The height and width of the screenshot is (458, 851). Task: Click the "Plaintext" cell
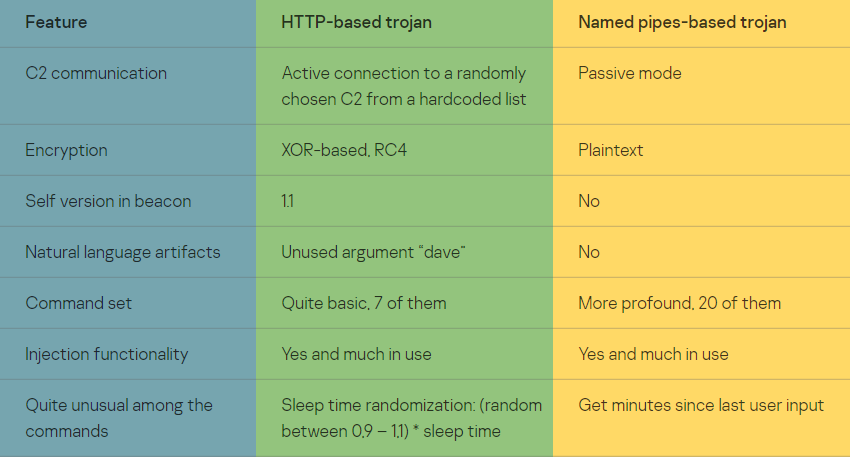610,150
